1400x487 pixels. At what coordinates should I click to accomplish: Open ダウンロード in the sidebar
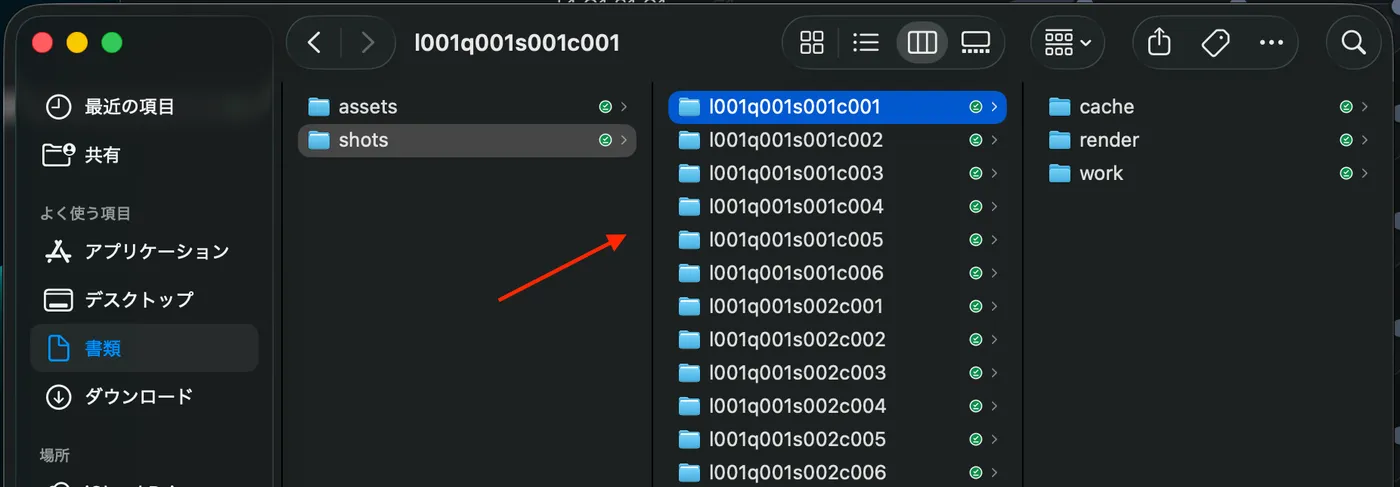(145, 396)
